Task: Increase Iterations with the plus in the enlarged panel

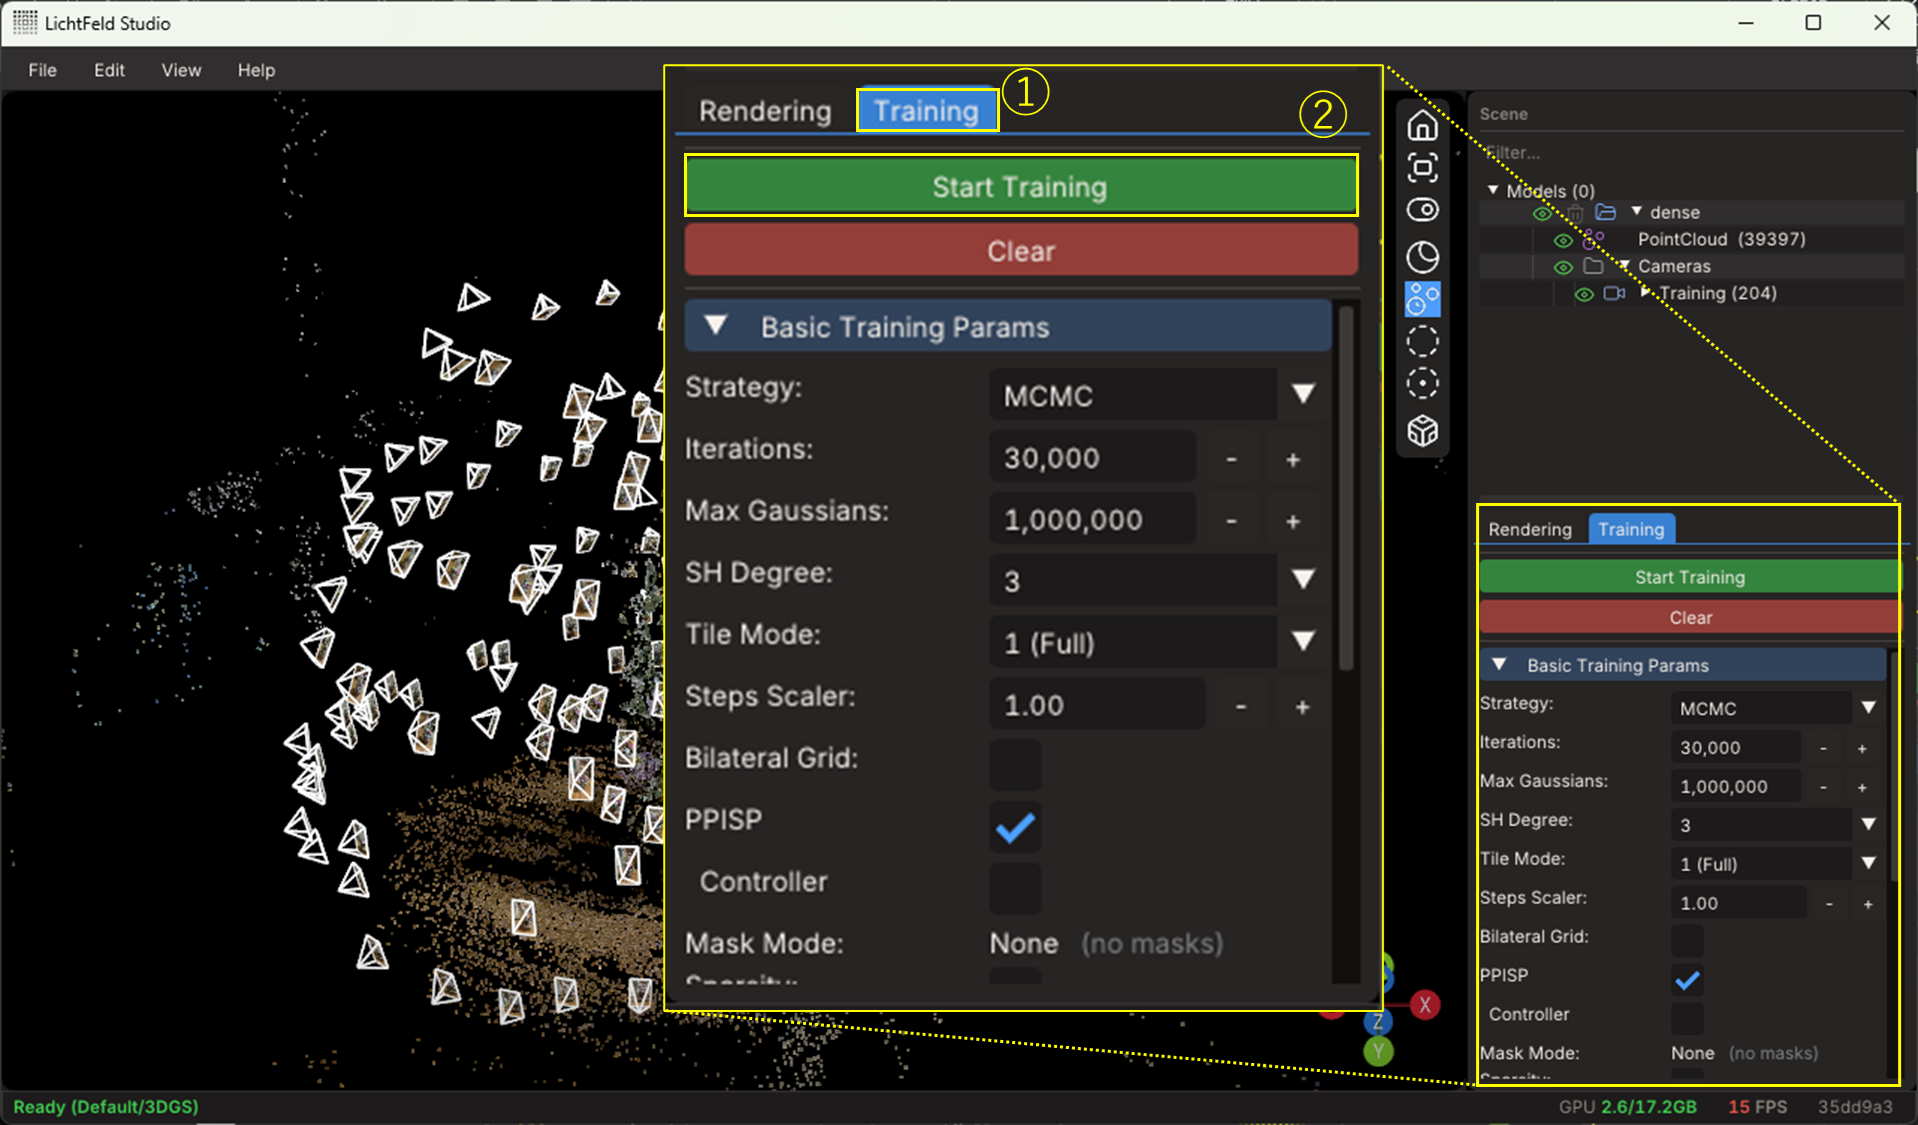Action: 1292,459
